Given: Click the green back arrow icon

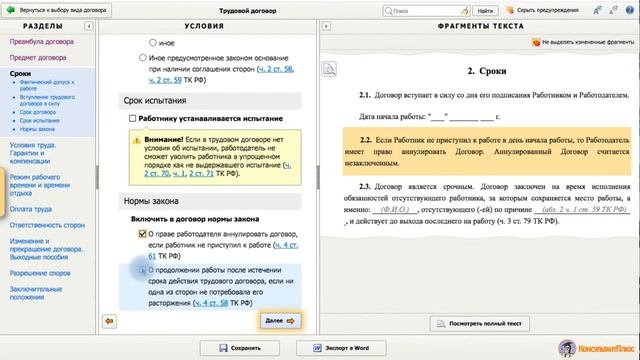Looking at the screenshot, I should pos(10,10).
